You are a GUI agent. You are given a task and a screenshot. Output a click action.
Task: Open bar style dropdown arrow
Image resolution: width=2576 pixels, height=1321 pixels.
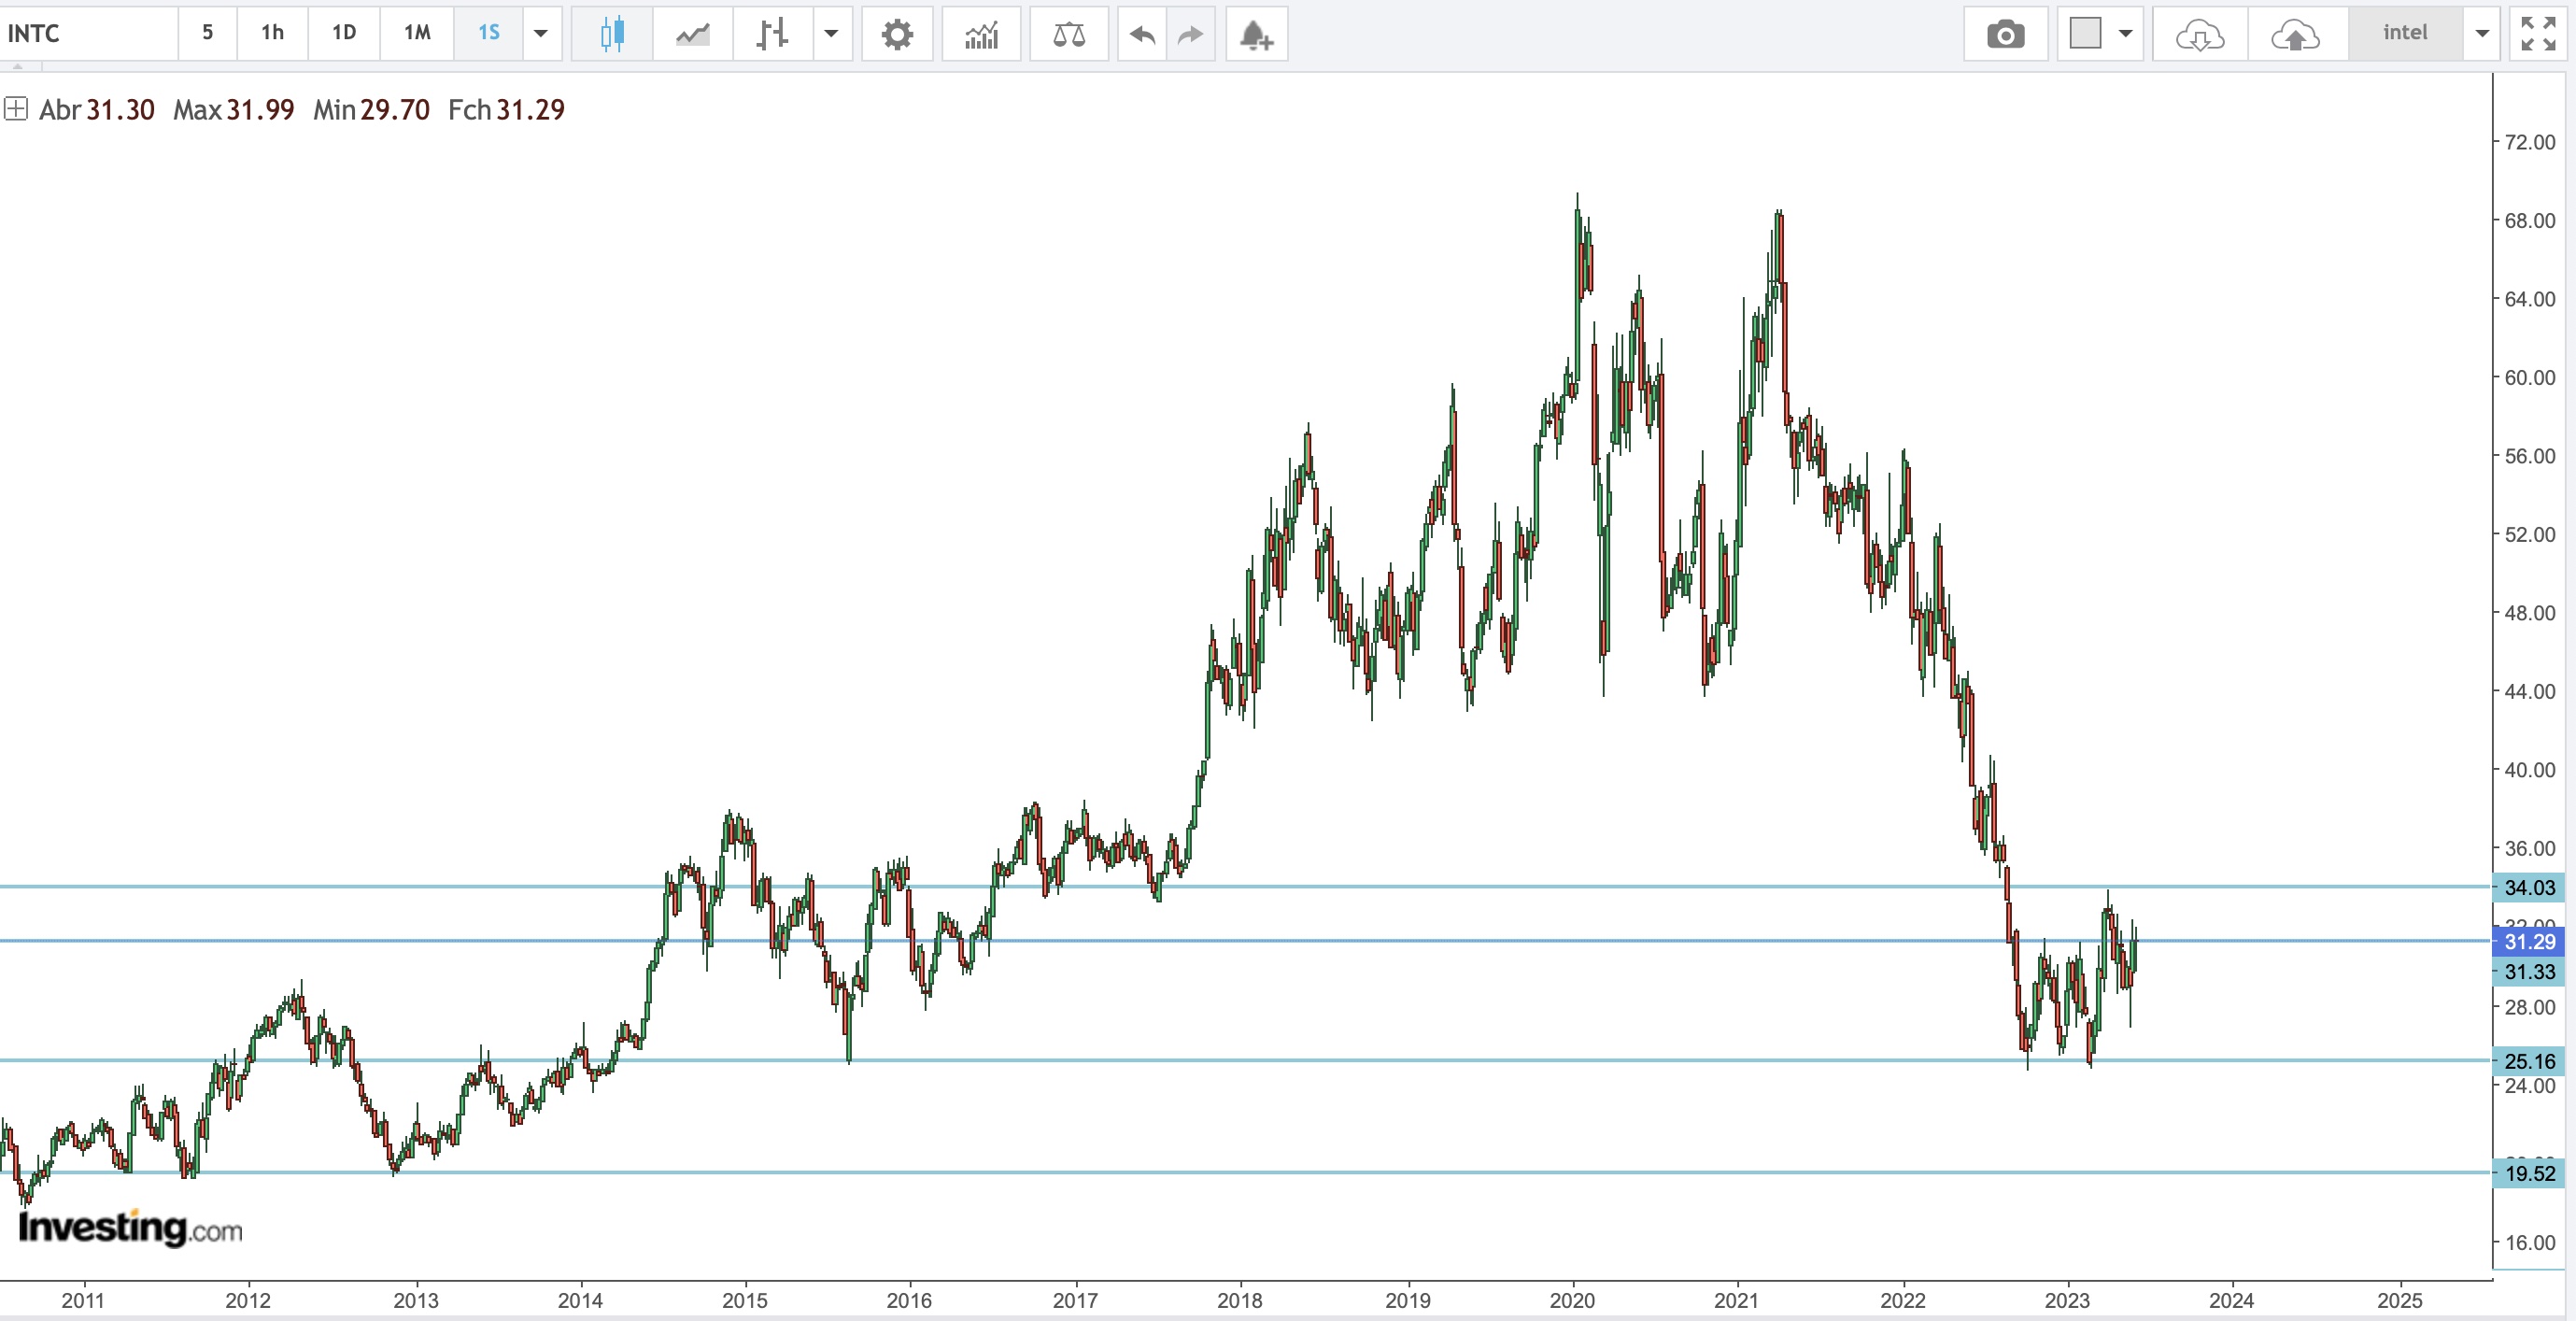[x=831, y=34]
